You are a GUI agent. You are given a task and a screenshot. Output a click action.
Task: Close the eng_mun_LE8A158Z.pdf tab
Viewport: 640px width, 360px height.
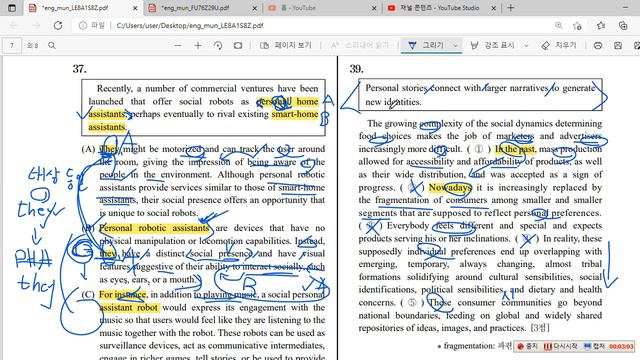(x=136, y=8)
